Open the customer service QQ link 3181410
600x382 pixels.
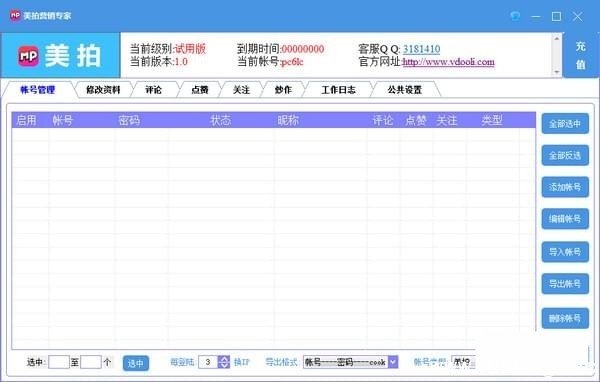(x=421, y=49)
